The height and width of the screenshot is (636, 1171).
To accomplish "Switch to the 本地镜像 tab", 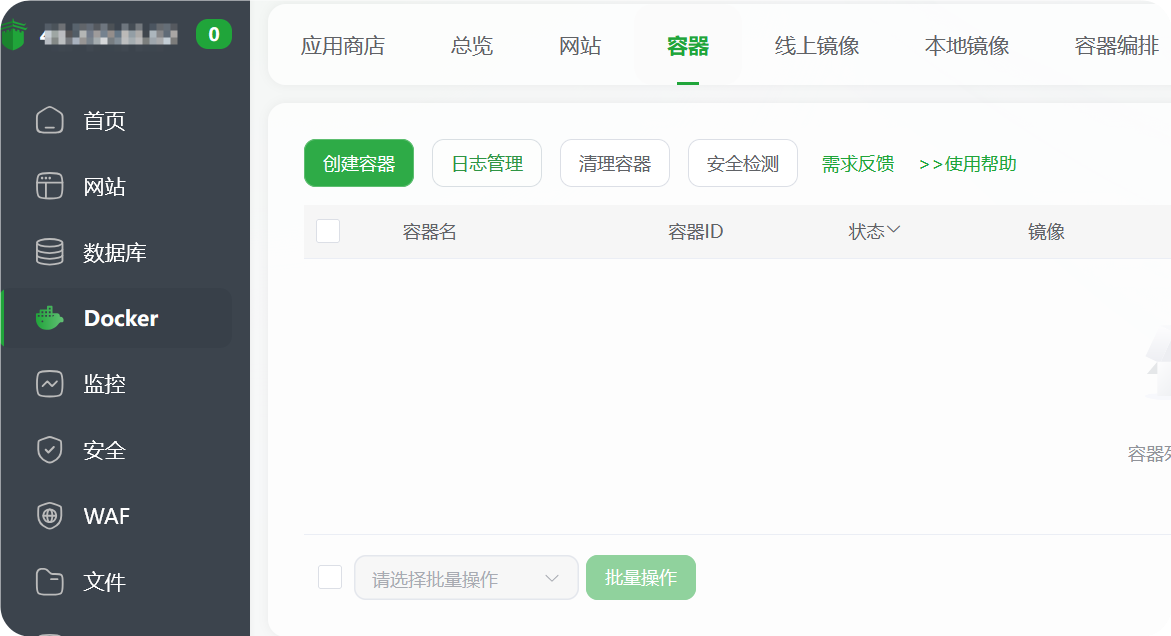I will tap(966, 45).
